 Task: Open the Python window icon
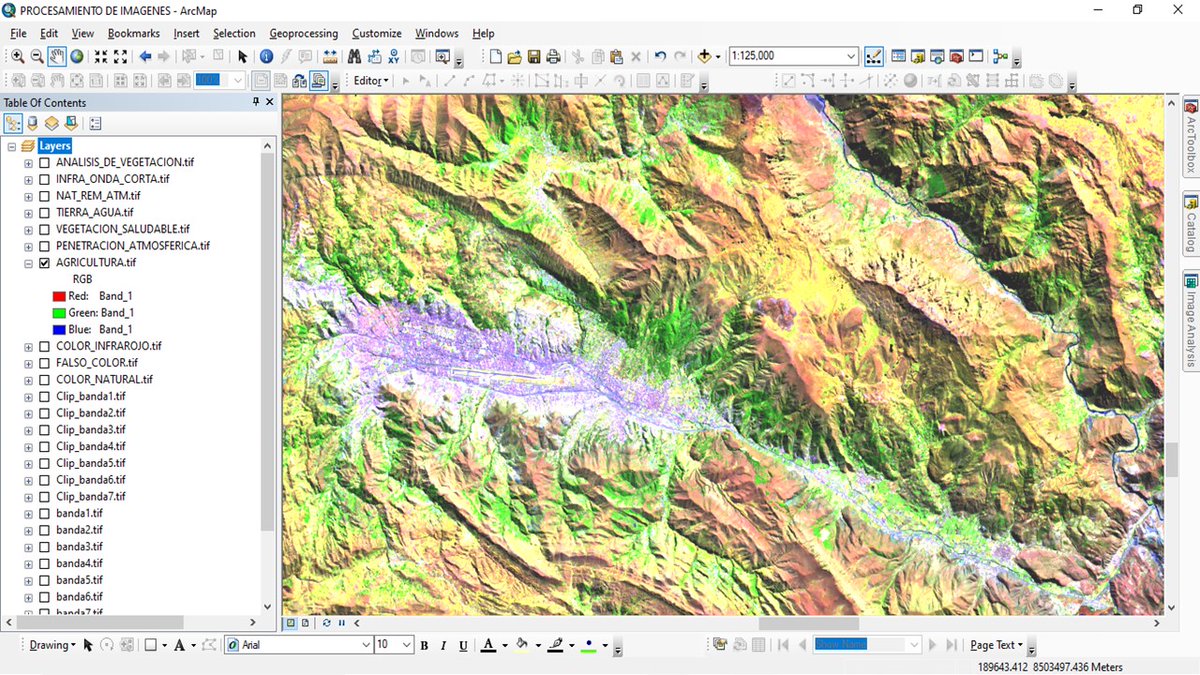tap(976, 56)
